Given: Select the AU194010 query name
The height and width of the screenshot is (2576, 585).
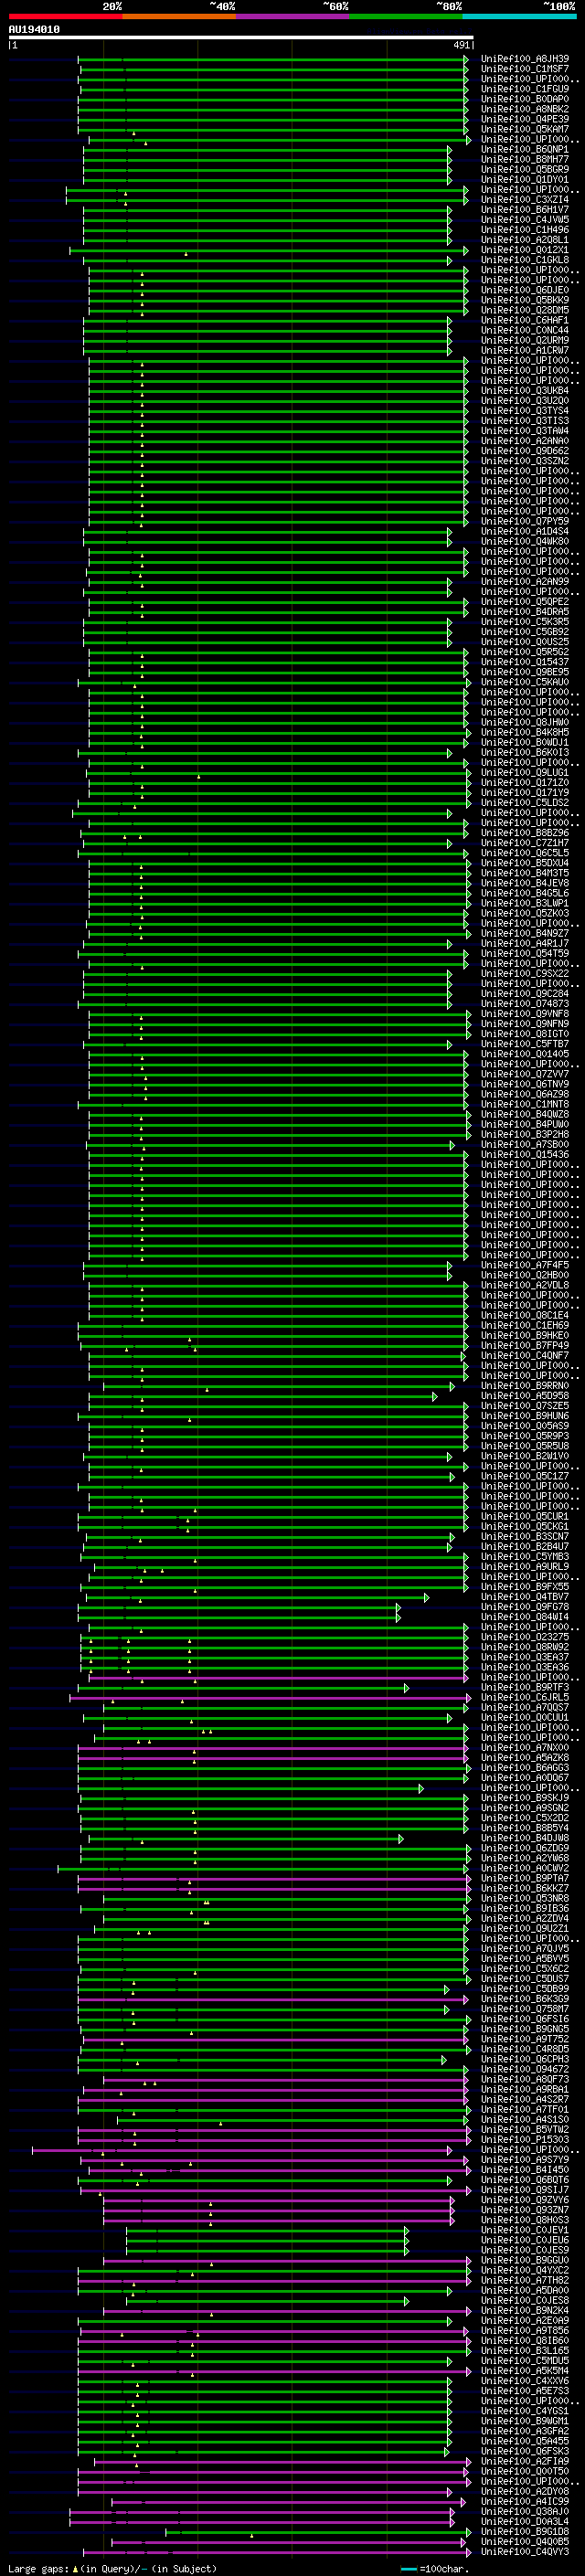Looking at the screenshot, I should (34, 30).
